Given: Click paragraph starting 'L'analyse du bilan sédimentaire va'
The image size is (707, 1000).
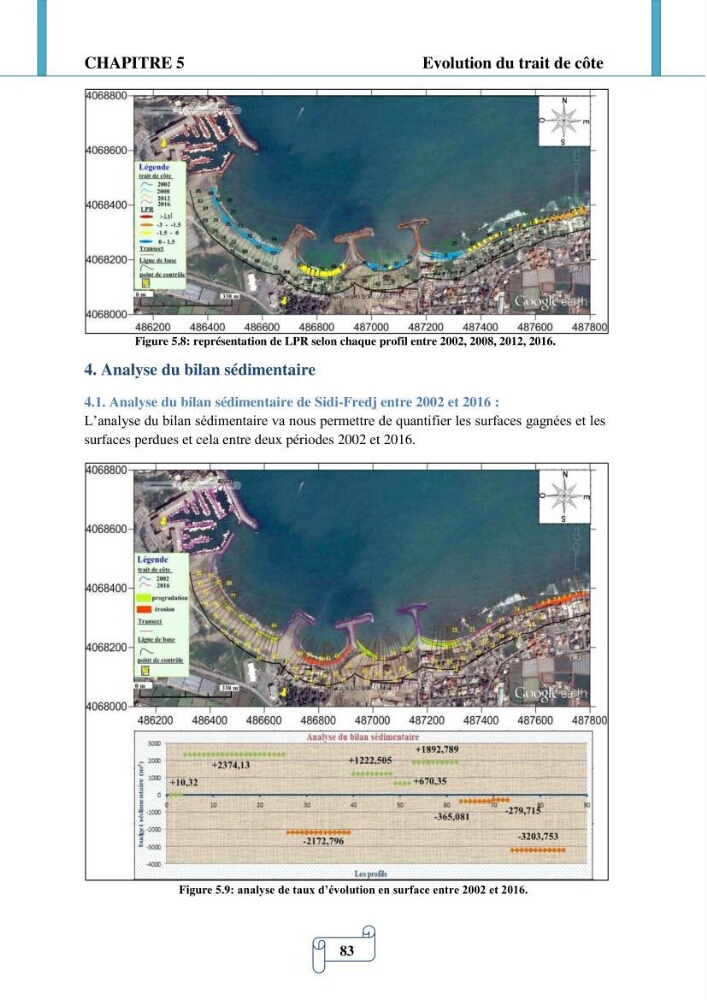Looking at the screenshot, I should (345, 430).
